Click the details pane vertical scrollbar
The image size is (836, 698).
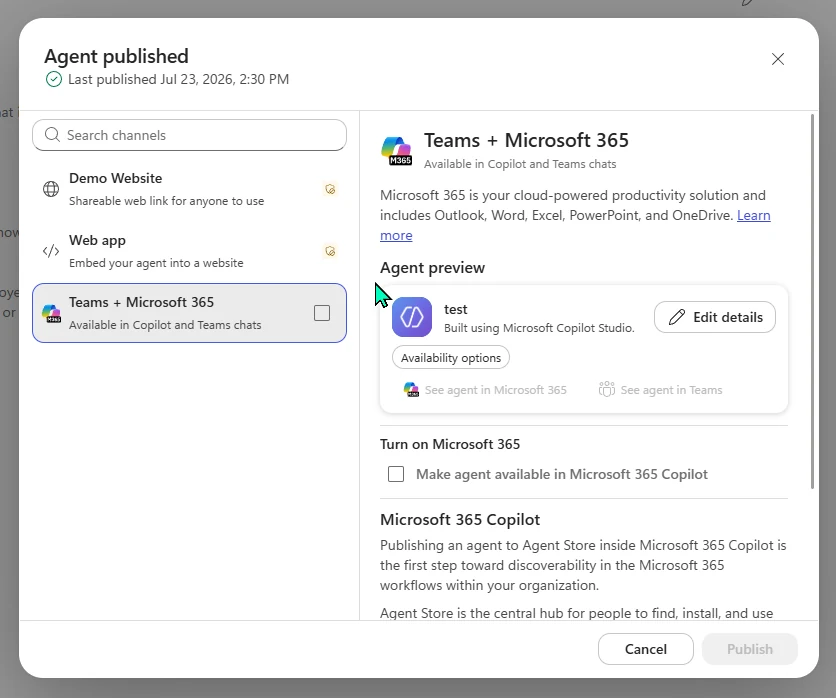tap(813, 301)
